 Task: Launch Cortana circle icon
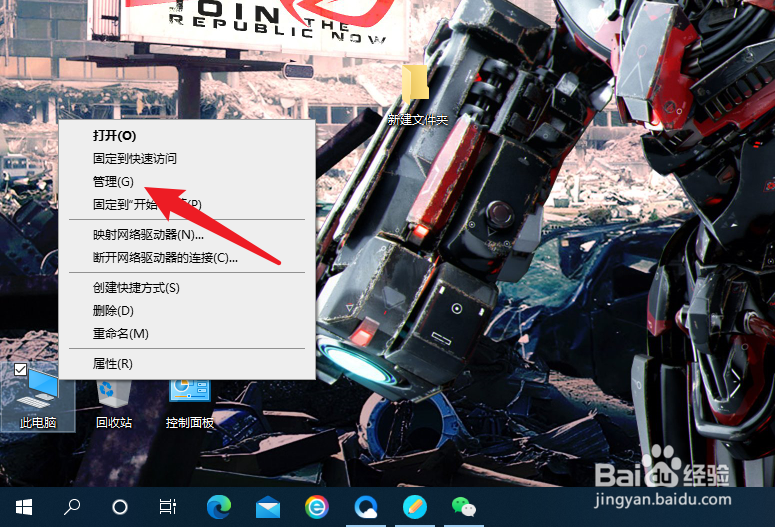coord(120,507)
